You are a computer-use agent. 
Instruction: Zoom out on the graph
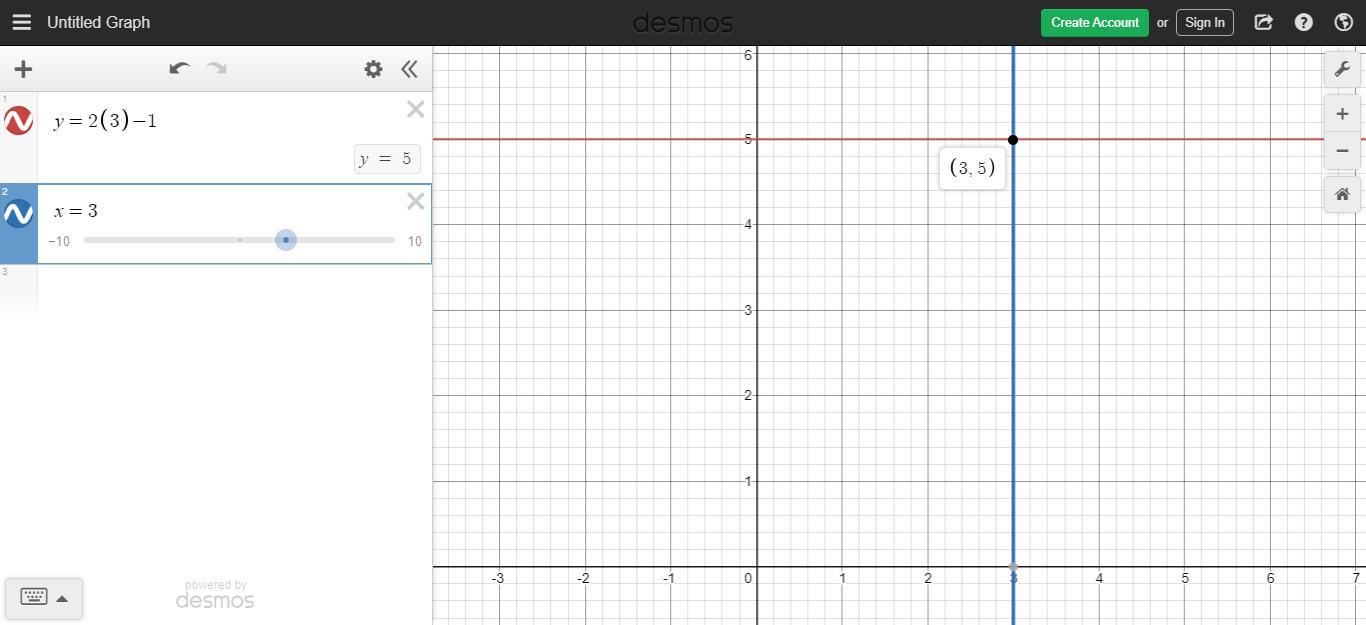(x=1342, y=151)
